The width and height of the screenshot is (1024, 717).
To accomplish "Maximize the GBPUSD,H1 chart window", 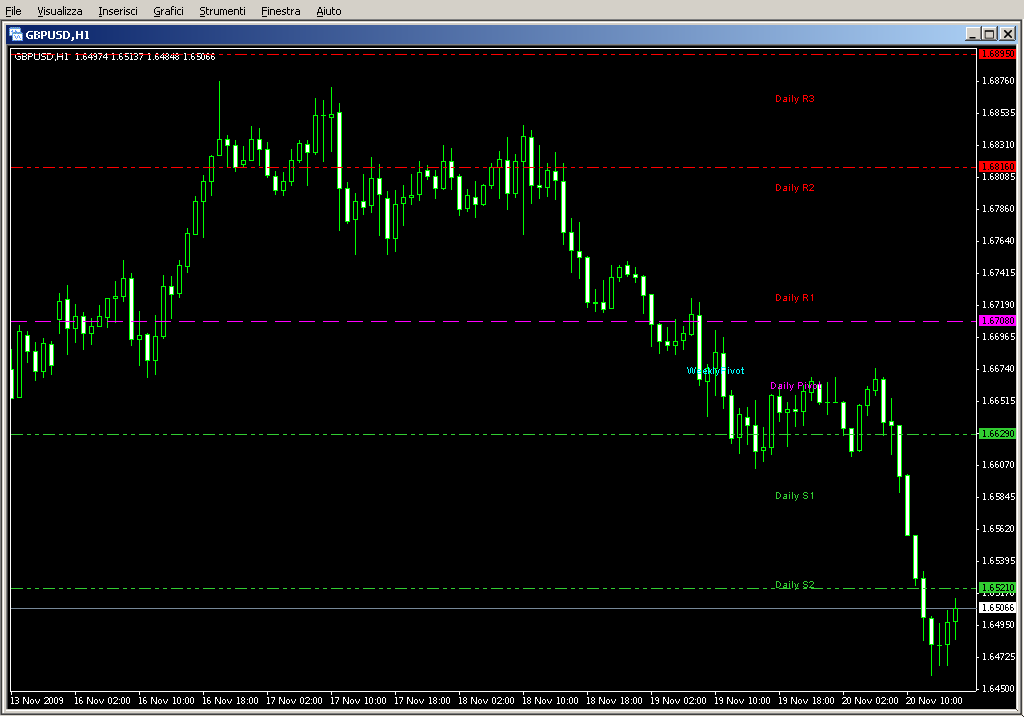I will [990, 34].
